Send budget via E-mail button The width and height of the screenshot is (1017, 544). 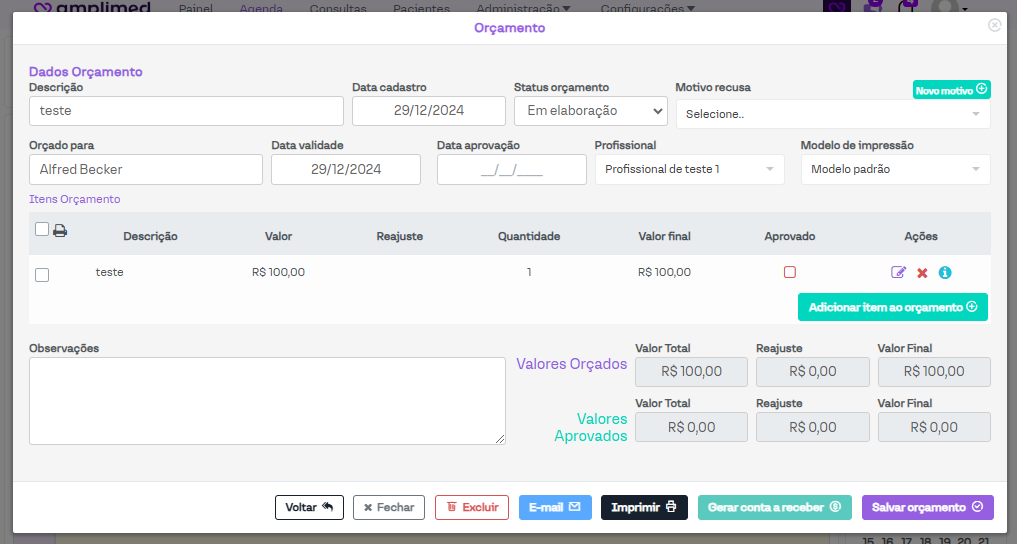555,507
